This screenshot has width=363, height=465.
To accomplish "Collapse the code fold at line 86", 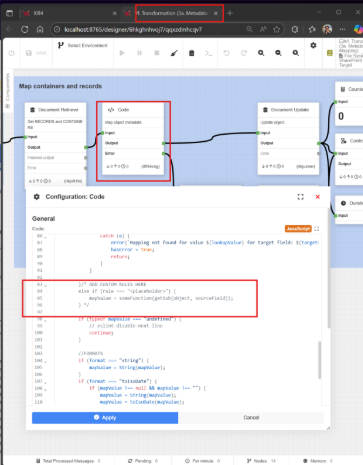I will click(46, 237).
